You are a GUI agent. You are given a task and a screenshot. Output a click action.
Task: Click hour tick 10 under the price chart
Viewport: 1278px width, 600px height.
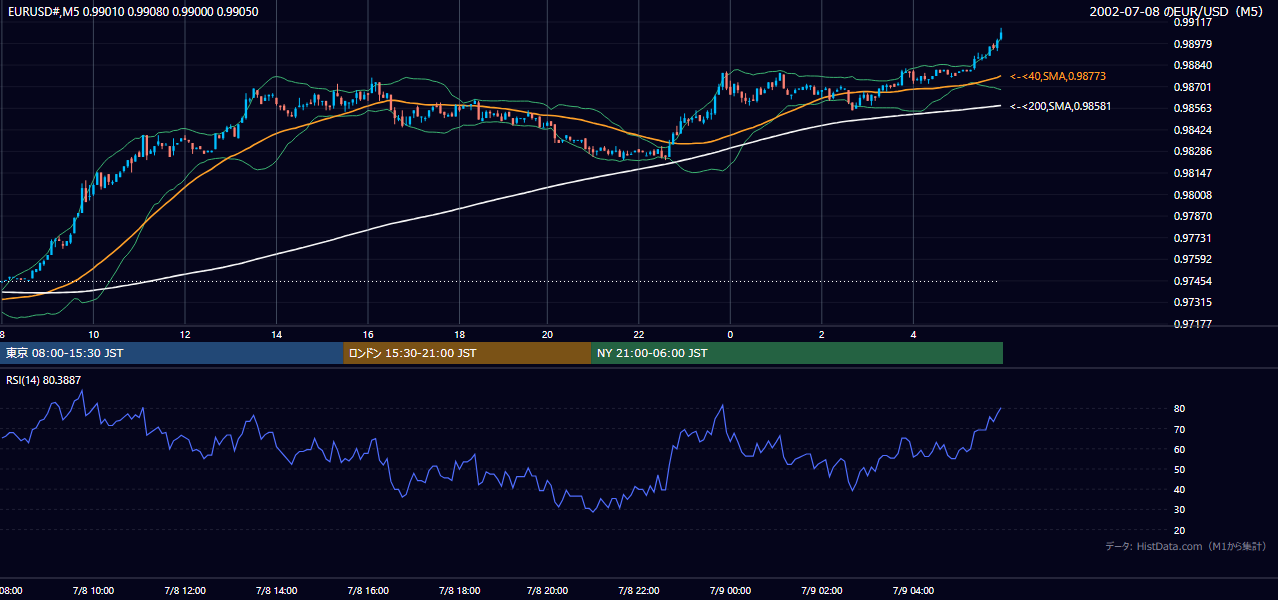click(93, 334)
